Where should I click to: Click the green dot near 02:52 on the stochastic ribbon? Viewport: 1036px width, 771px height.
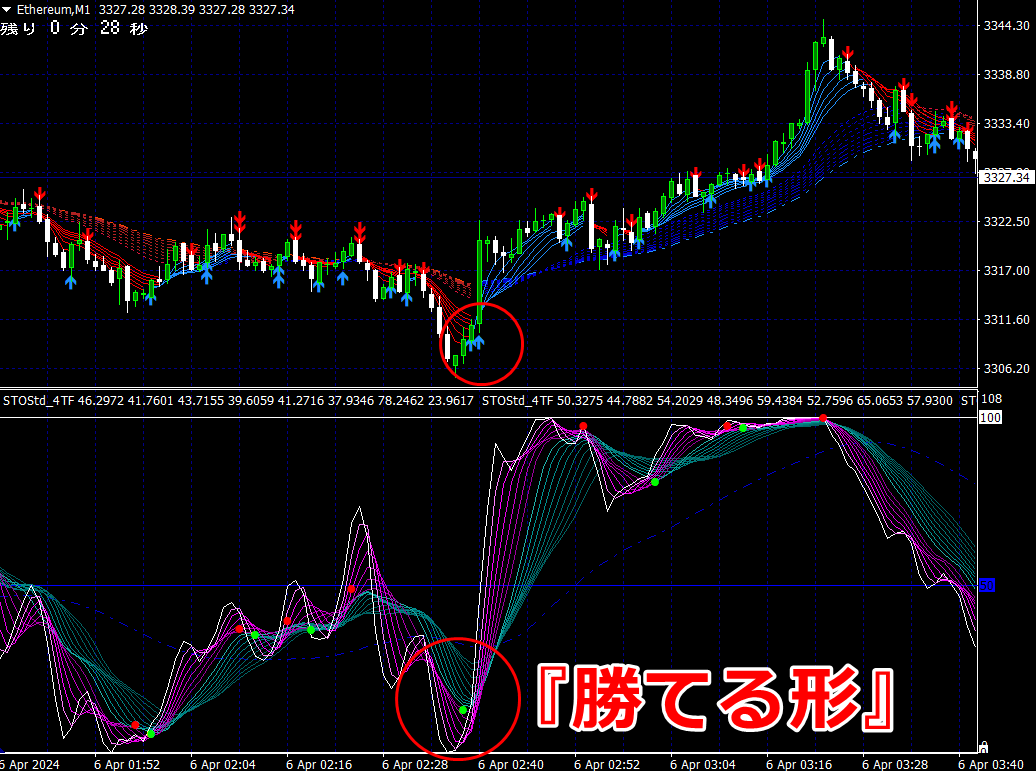click(x=655, y=482)
